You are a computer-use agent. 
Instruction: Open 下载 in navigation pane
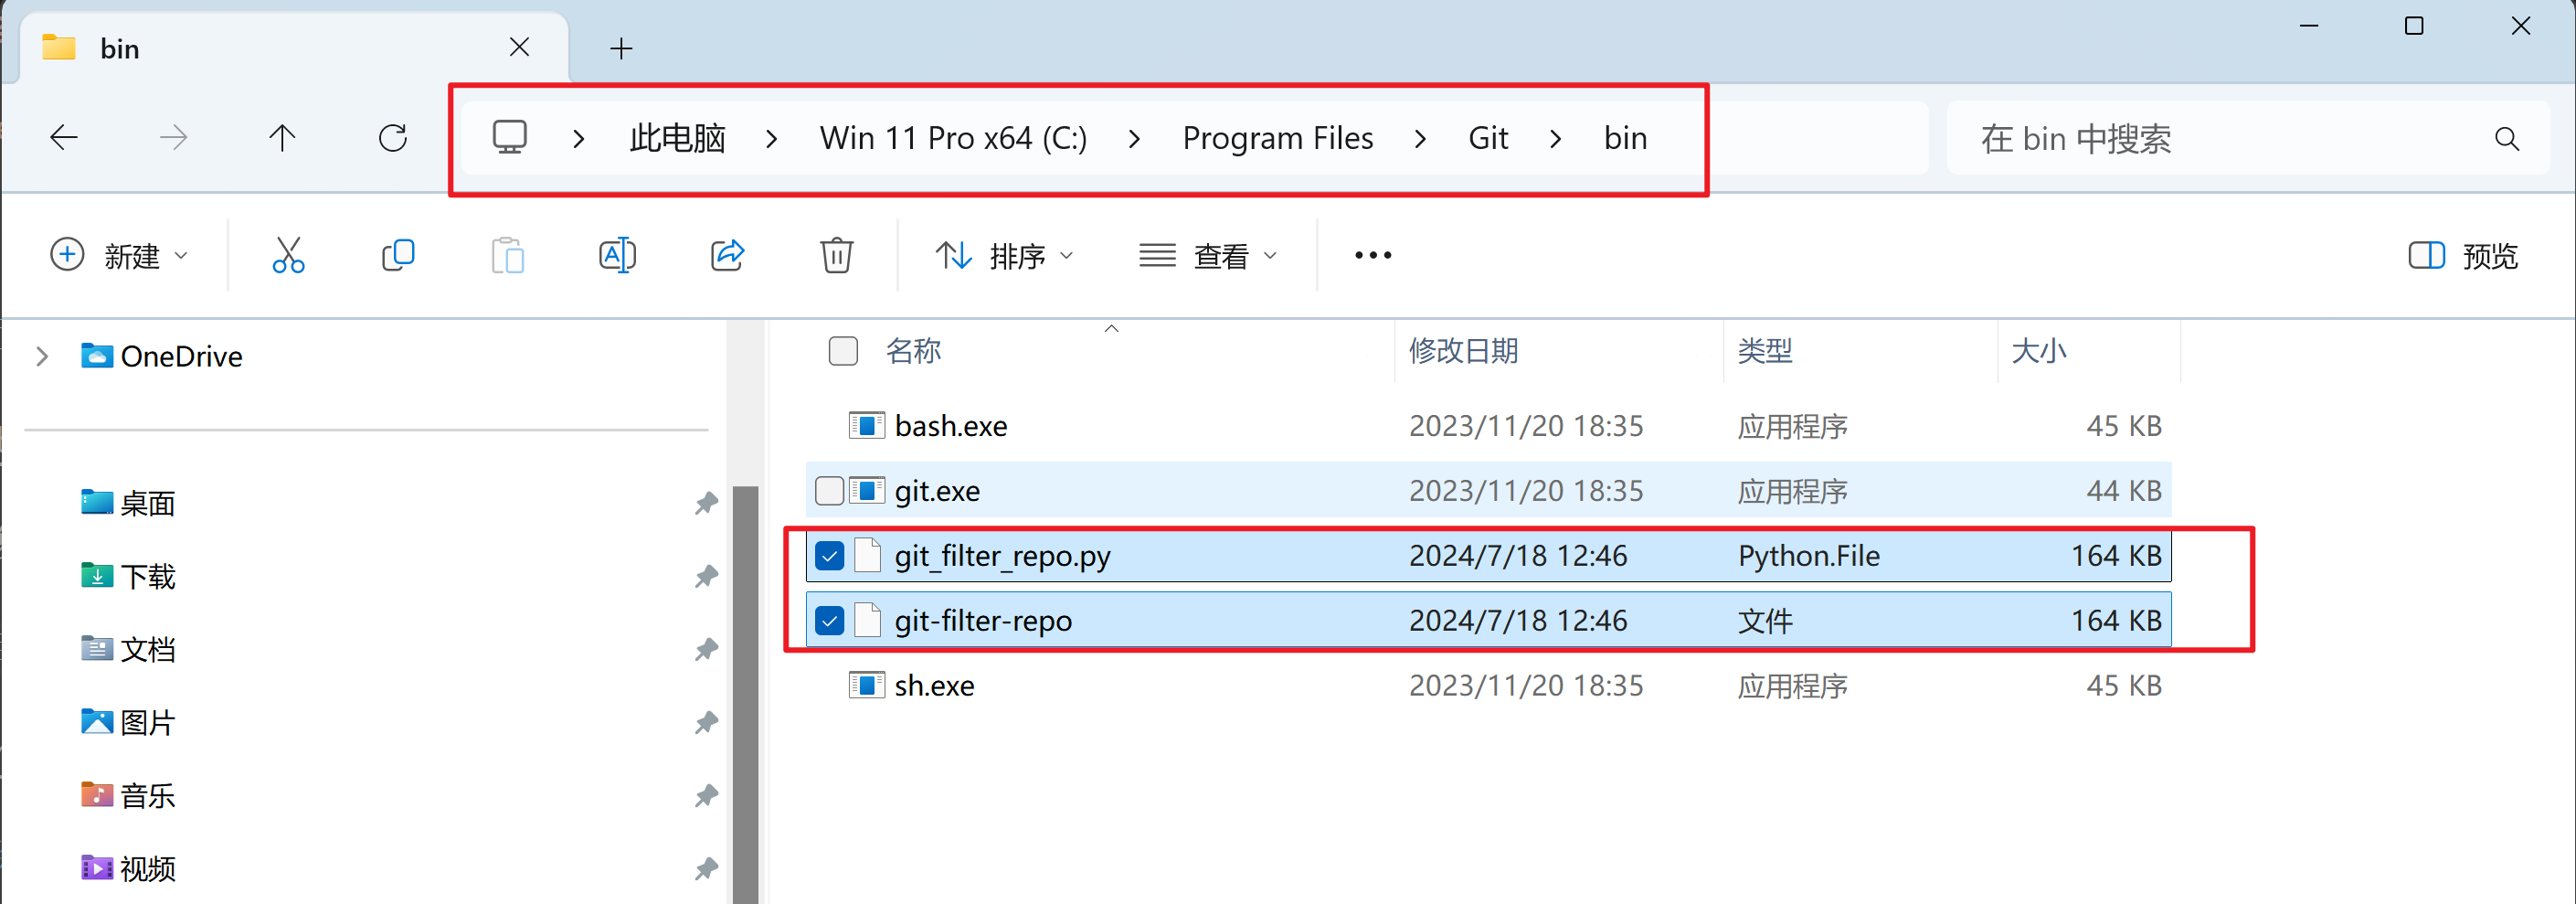(128, 576)
